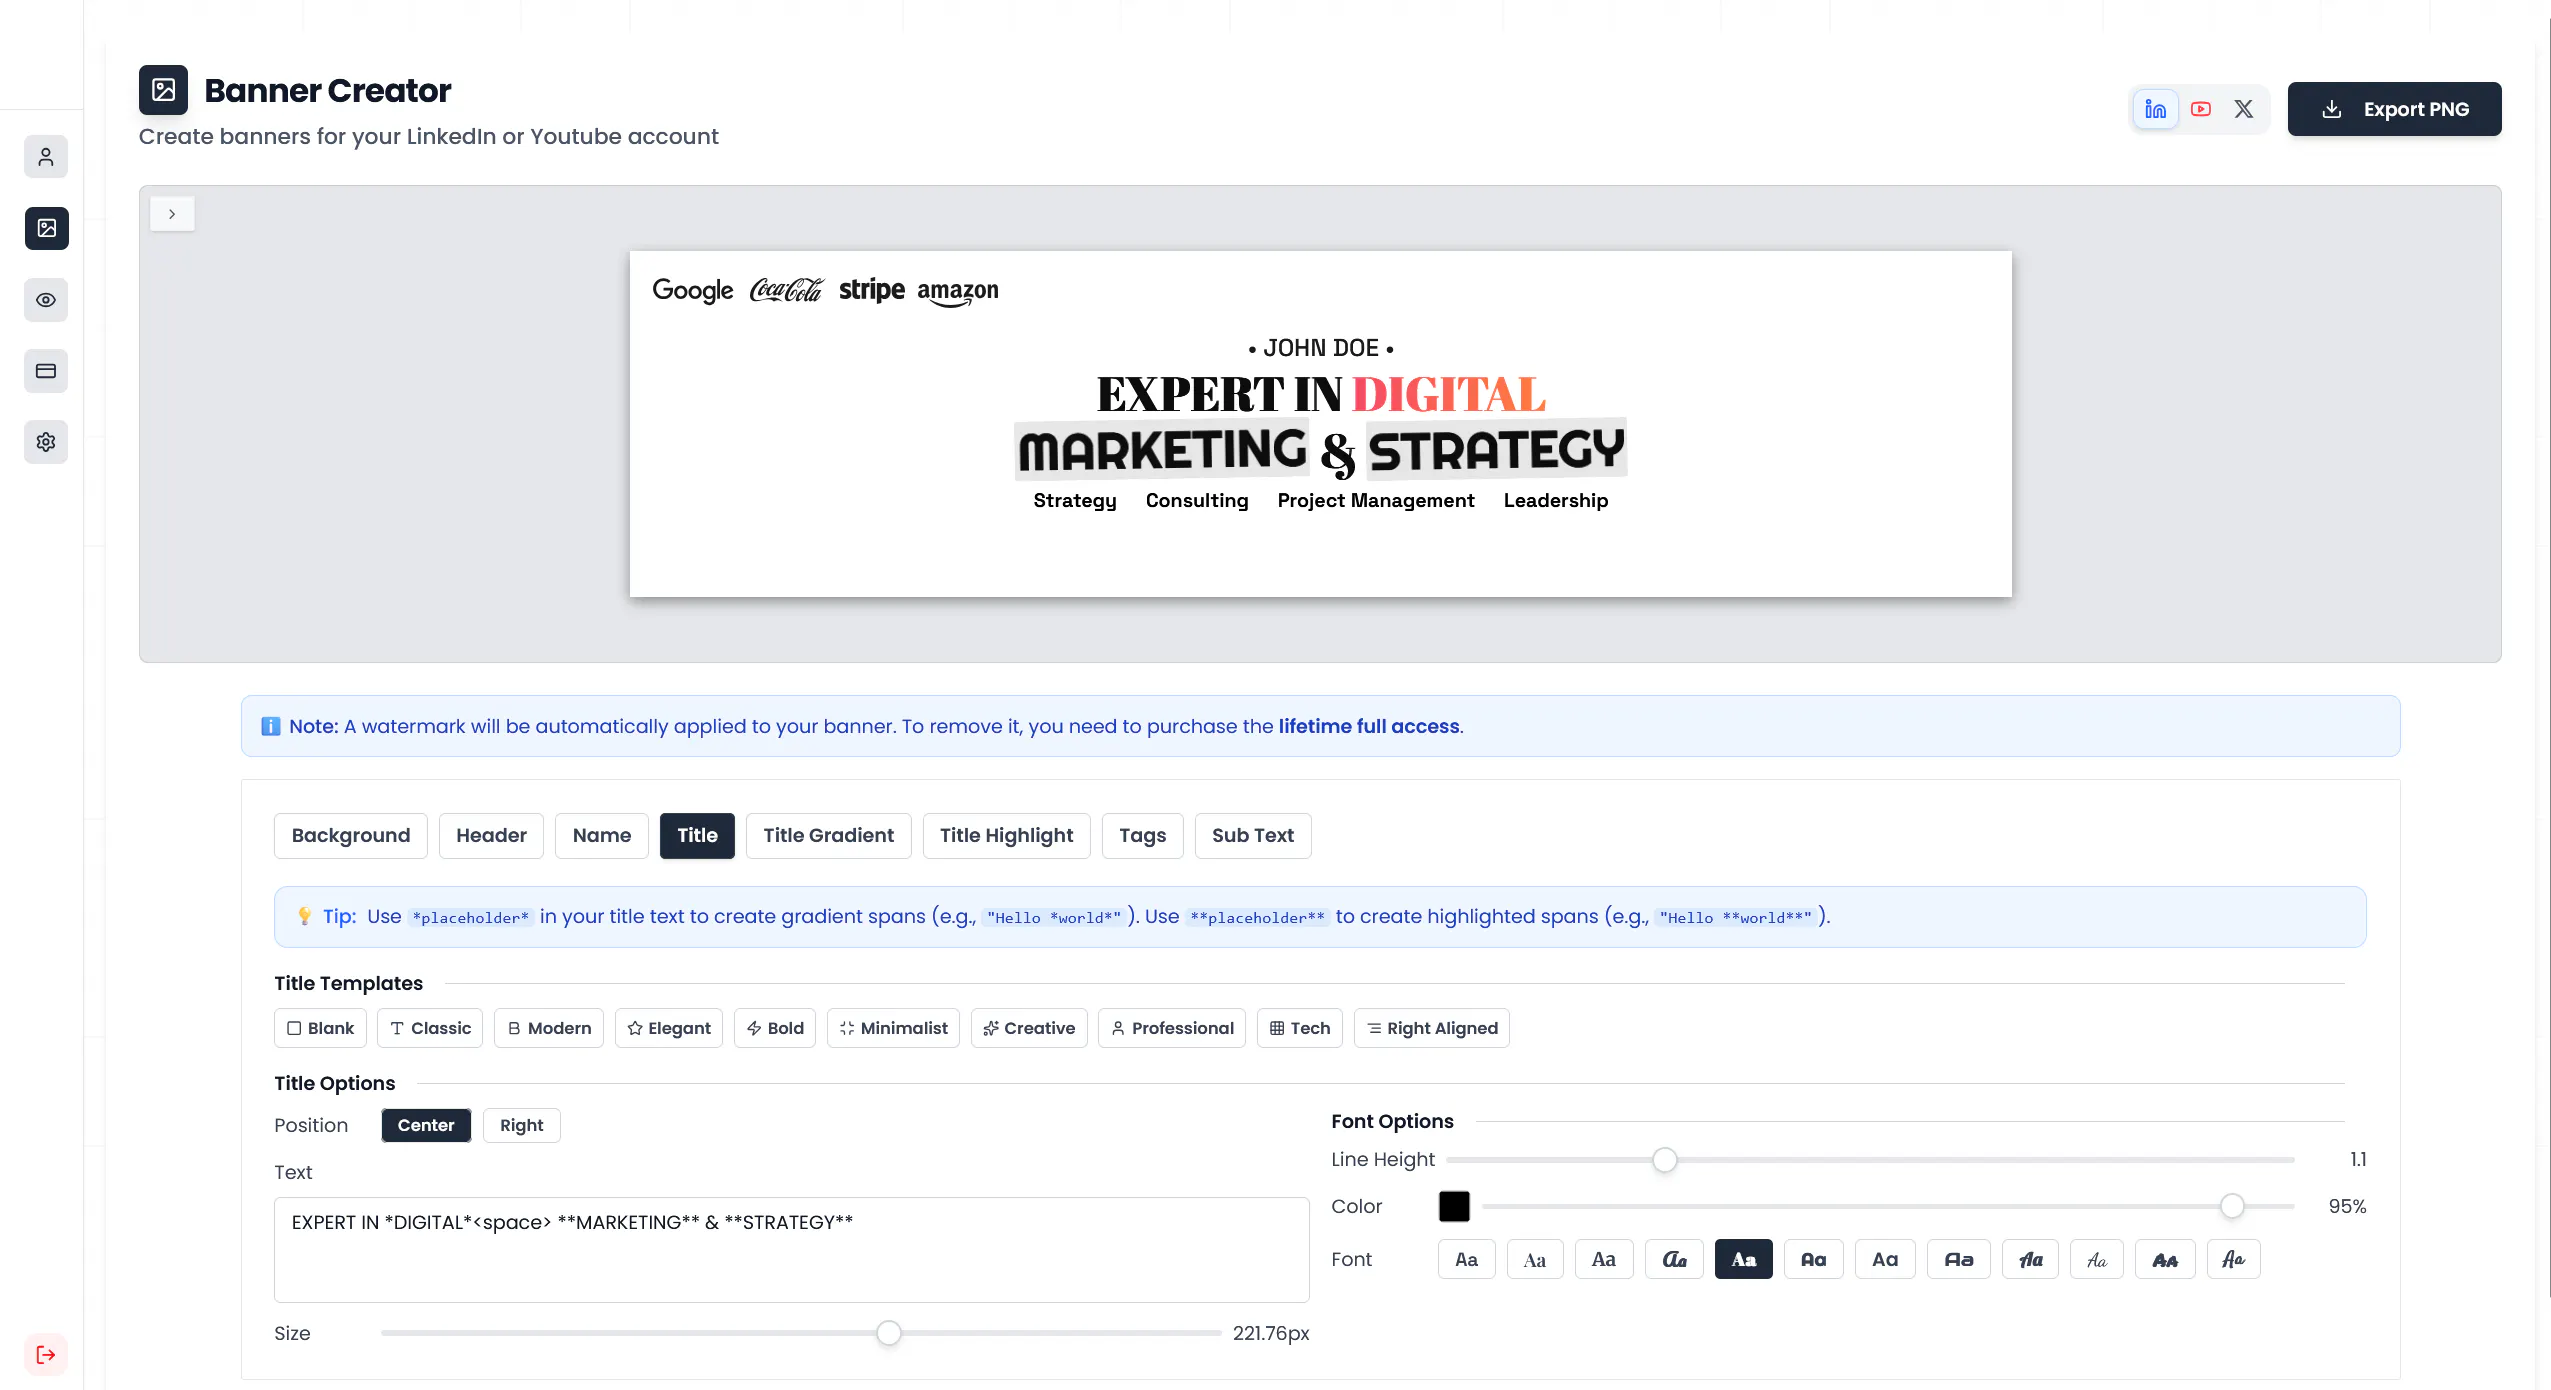Viewport: 2551px width, 1390px height.
Task: Switch to the Tags tab
Action: [1142, 836]
